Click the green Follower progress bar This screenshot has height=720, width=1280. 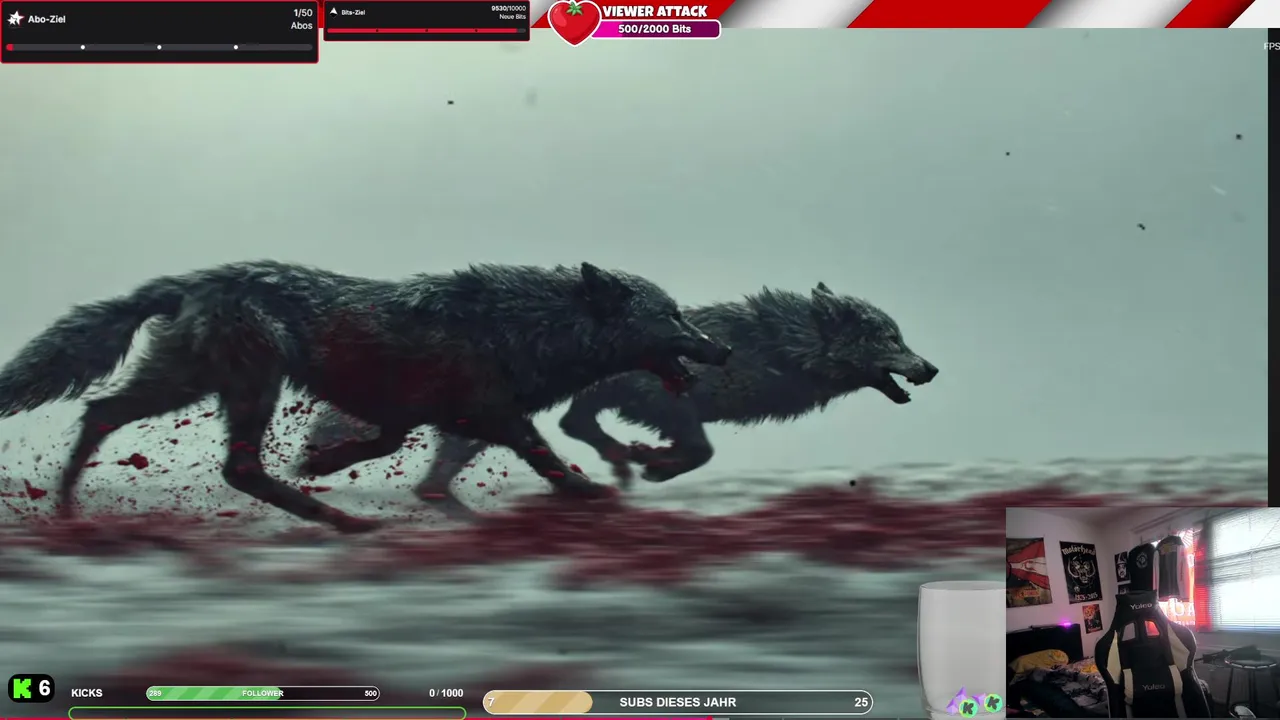tap(263, 693)
